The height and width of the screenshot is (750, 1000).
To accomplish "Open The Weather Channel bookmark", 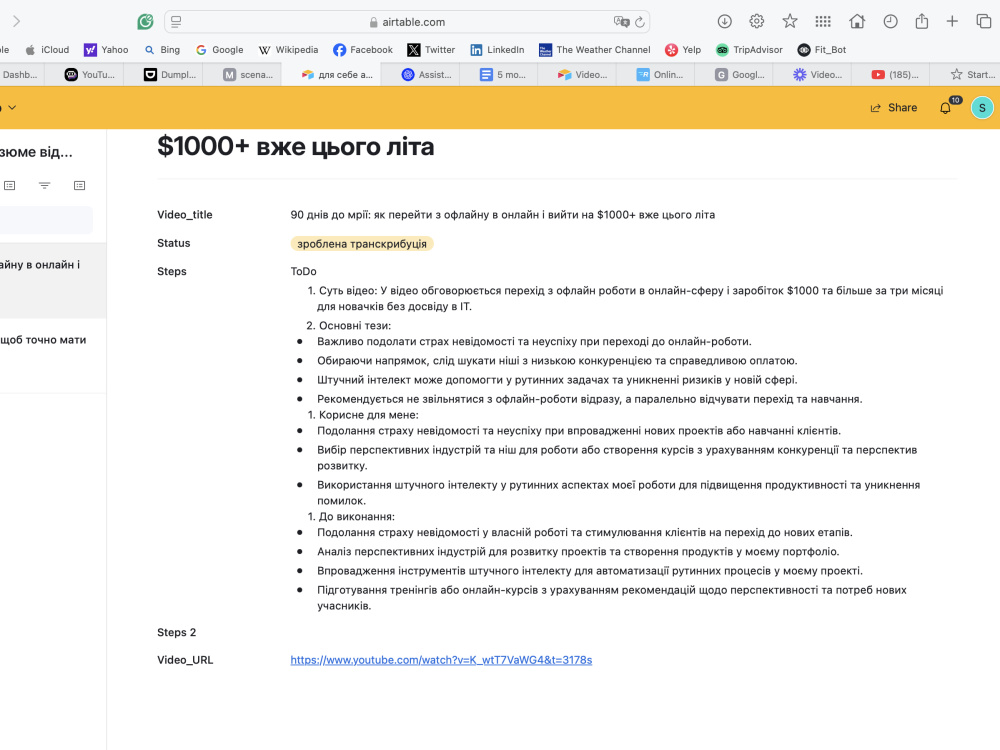I will click(x=595, y=50).
